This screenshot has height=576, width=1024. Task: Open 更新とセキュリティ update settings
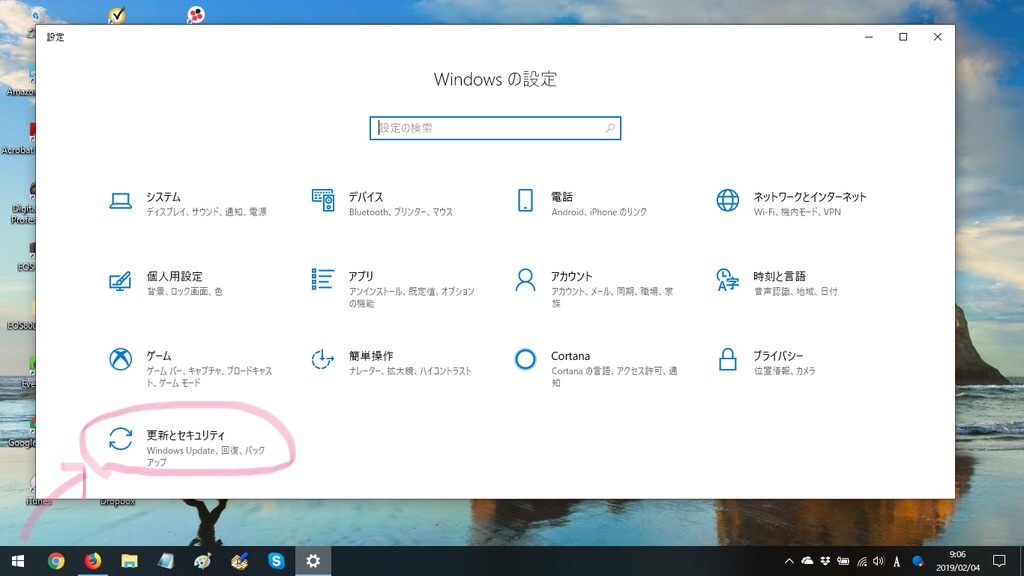point(186,447)
